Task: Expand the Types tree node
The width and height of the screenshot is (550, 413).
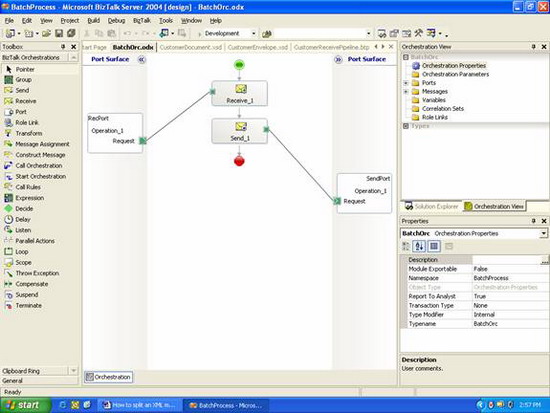Action: click(406, 126)
